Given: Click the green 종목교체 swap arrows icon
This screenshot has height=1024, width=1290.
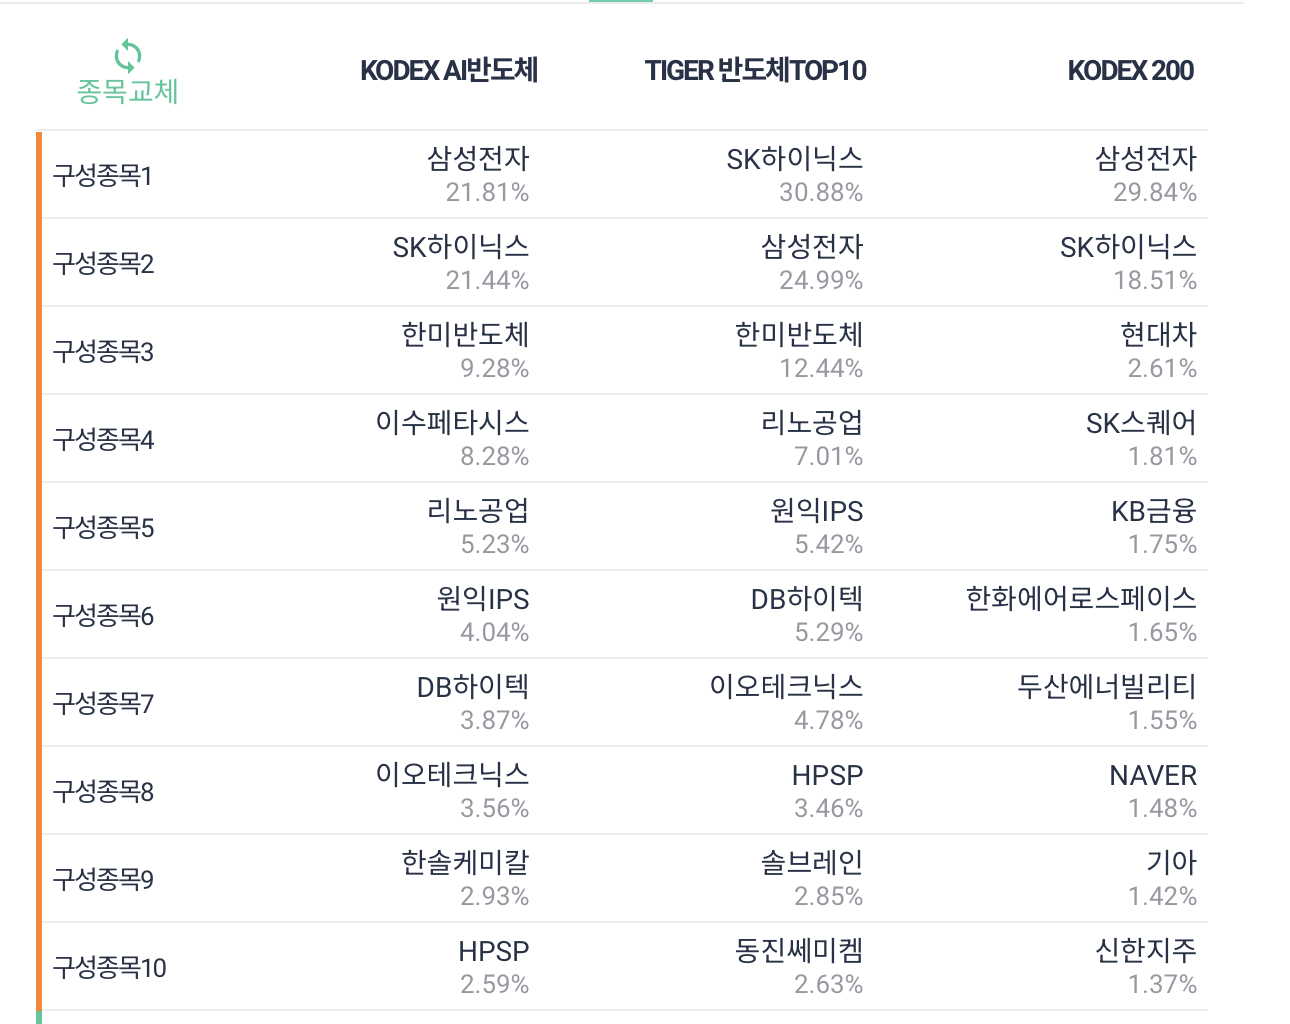Looking at the screenshot, I should (x=127, y=55).
